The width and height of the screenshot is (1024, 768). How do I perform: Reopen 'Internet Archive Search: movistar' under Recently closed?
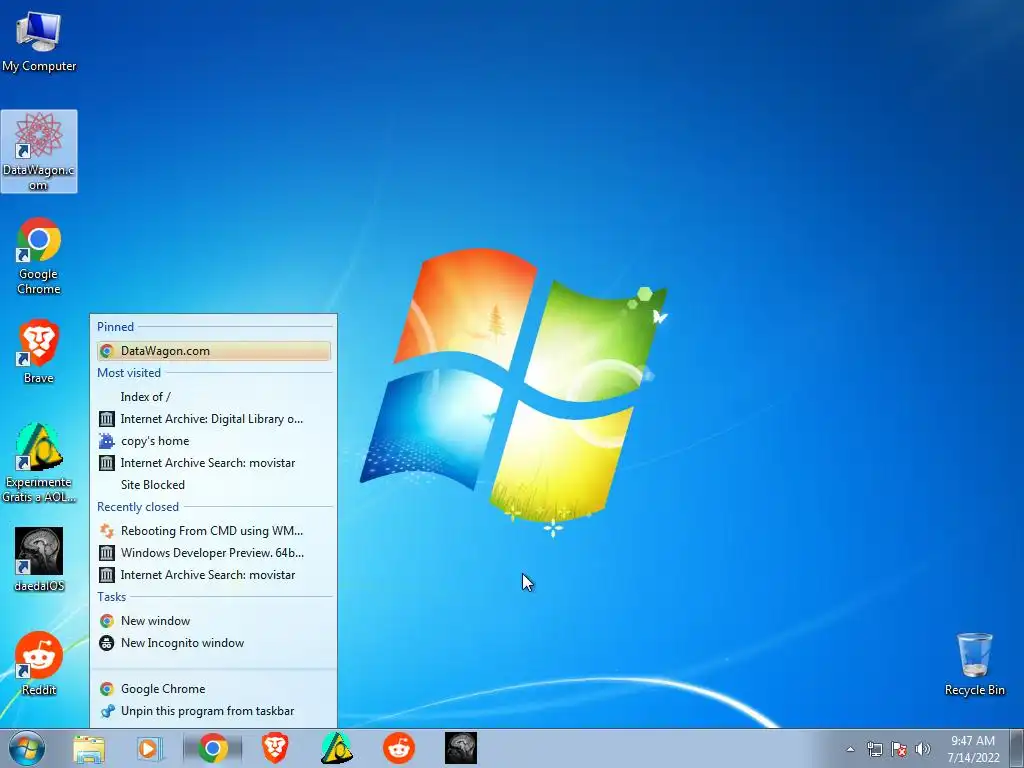tap(214, 575)
